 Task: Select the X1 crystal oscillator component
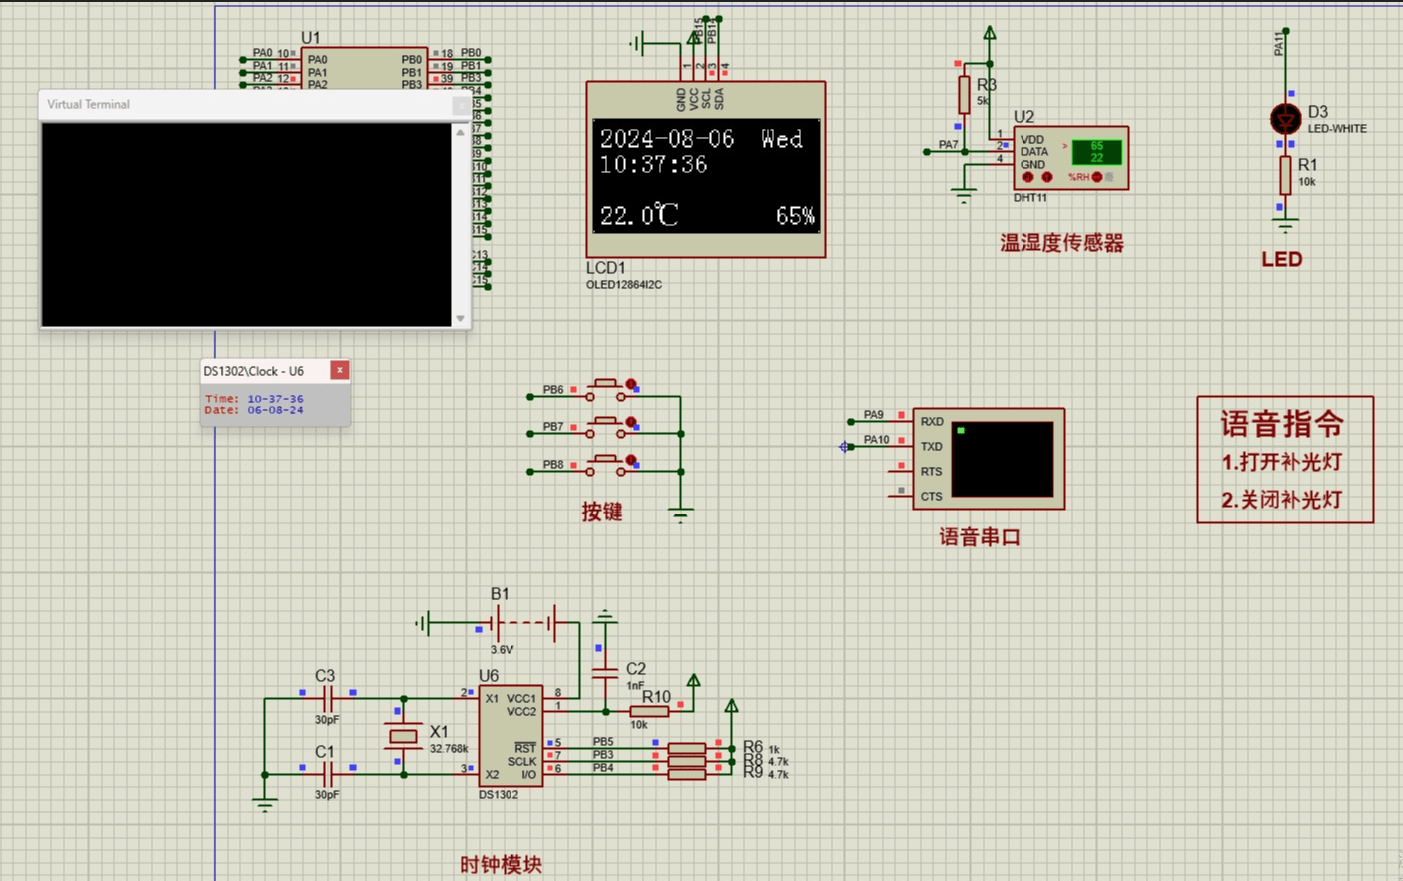click(x=403, y=736)
